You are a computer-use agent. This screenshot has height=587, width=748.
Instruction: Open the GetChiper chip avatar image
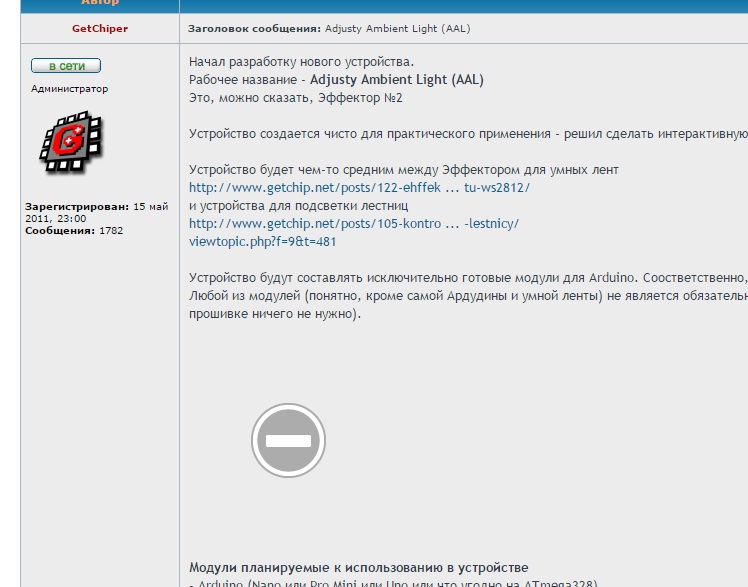(71, 142)
